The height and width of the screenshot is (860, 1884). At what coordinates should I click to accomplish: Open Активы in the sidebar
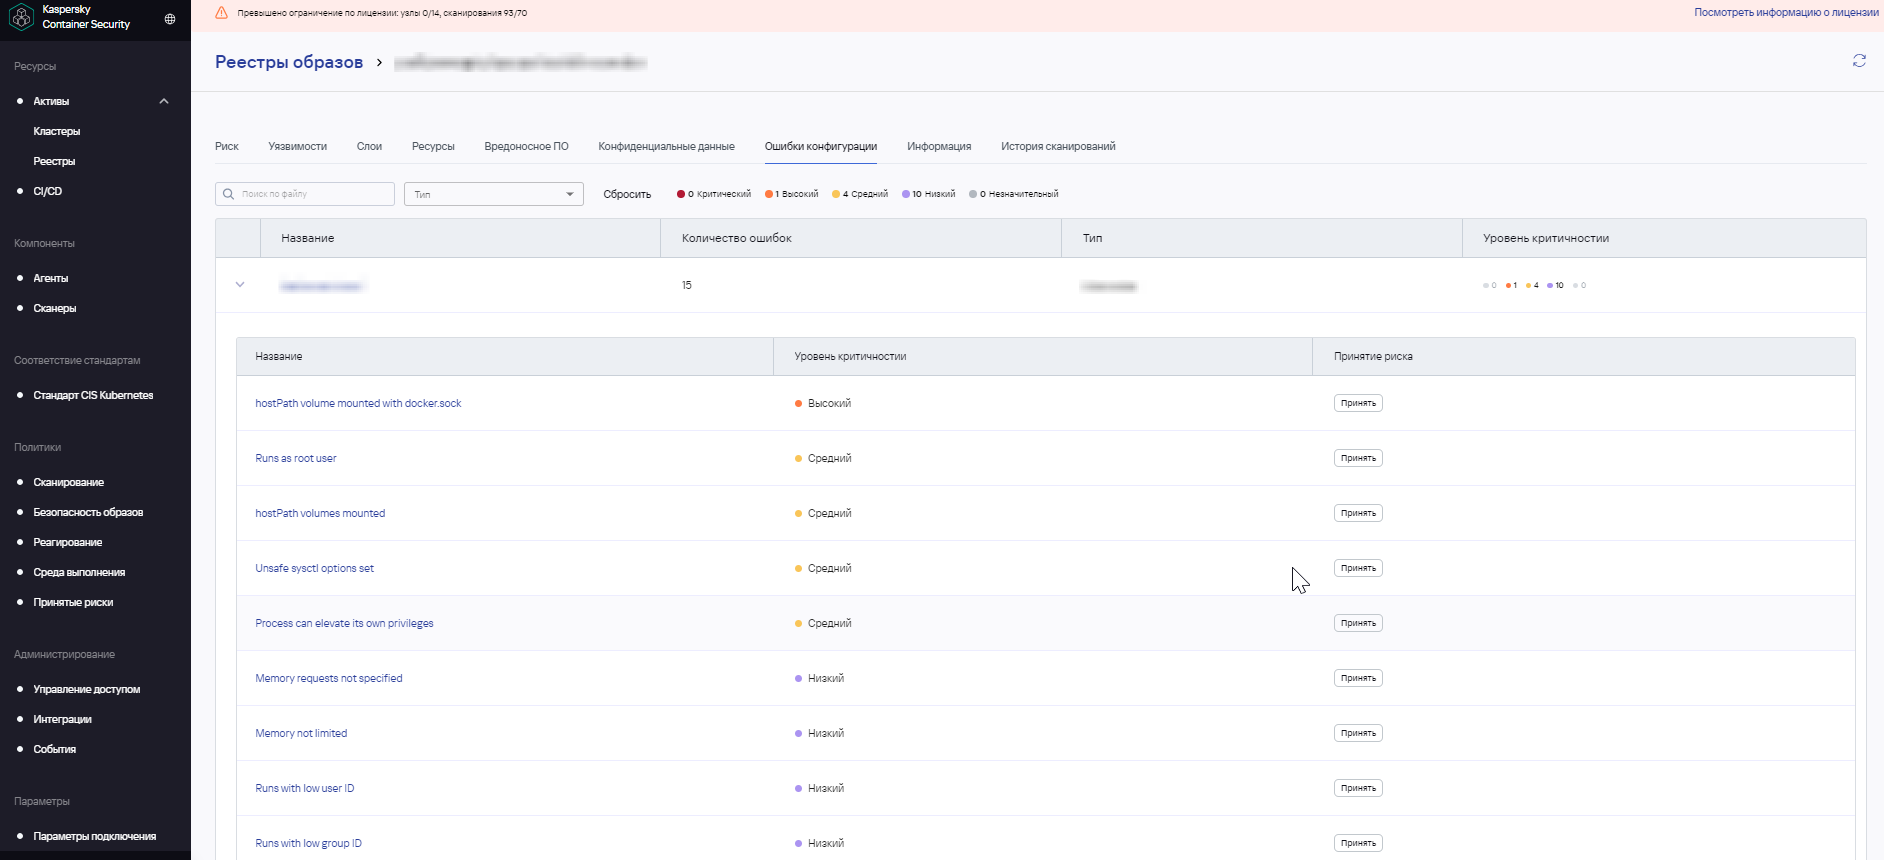coord(51,101)
